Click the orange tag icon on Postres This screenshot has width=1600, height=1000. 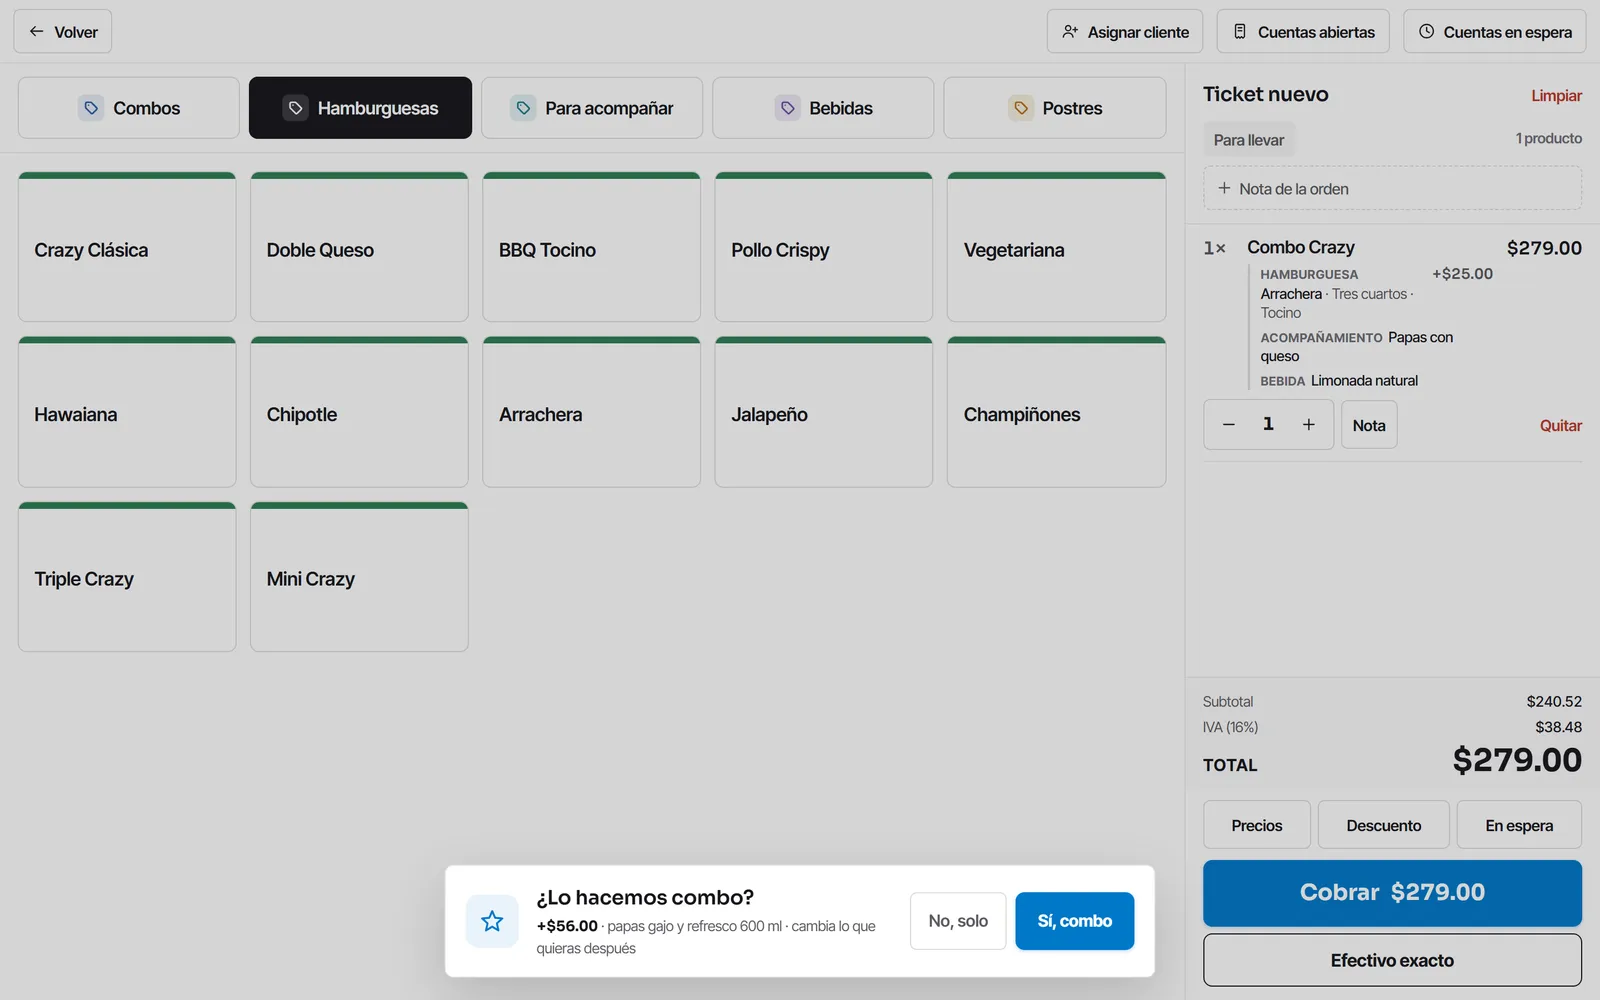coord(1021,108)
